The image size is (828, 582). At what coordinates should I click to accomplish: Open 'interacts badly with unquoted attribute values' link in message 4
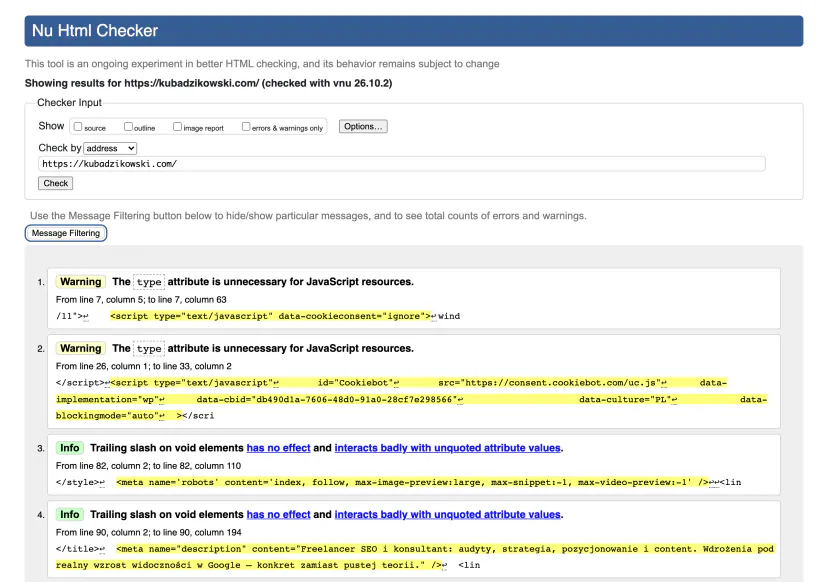pos(447,514)
